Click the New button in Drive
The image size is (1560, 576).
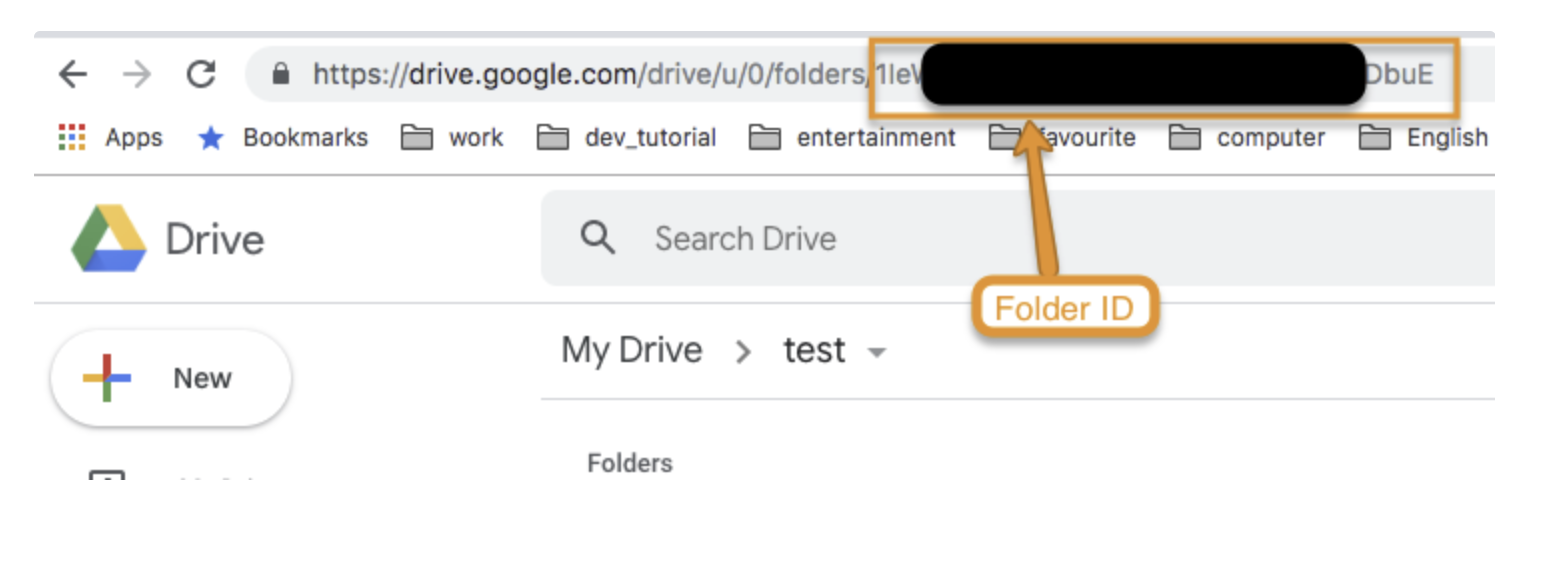tap(171, 378)
